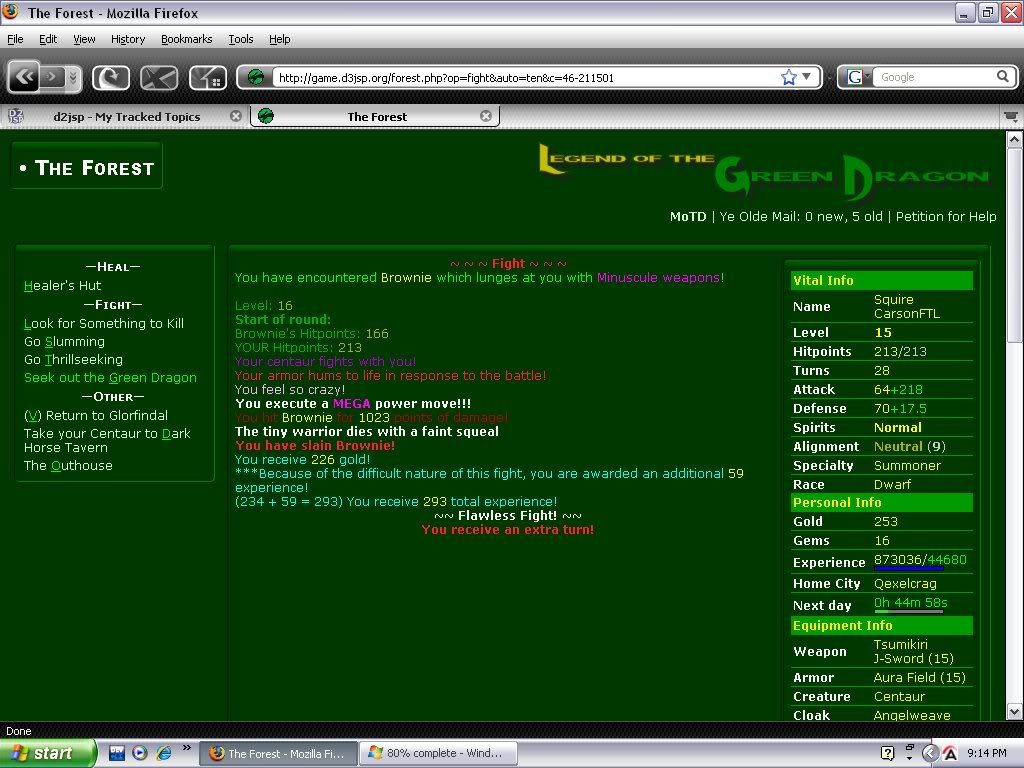Click the browser Back arrow button
1024x768 pixels.
point(24,77)
